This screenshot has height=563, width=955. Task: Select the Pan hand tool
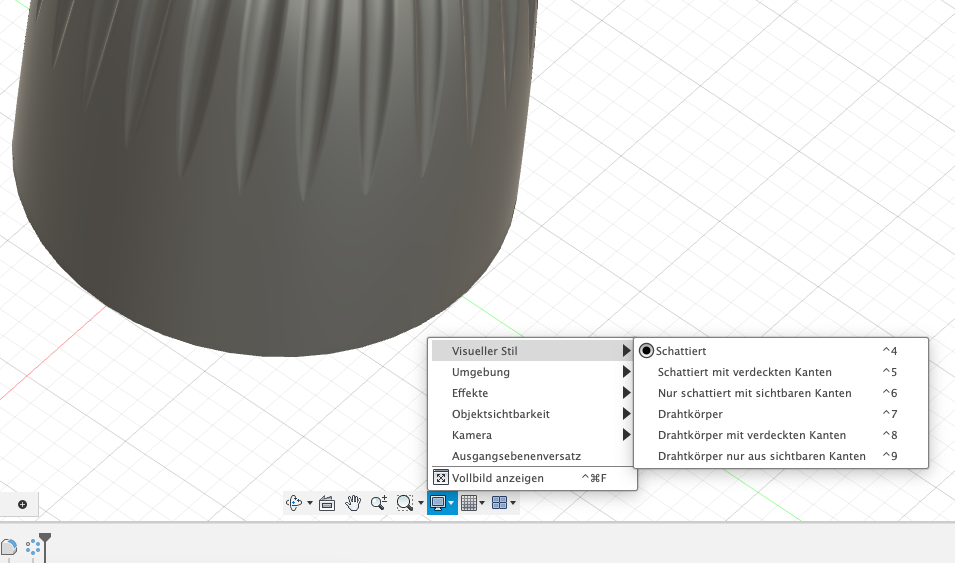(x=353, y=503)
